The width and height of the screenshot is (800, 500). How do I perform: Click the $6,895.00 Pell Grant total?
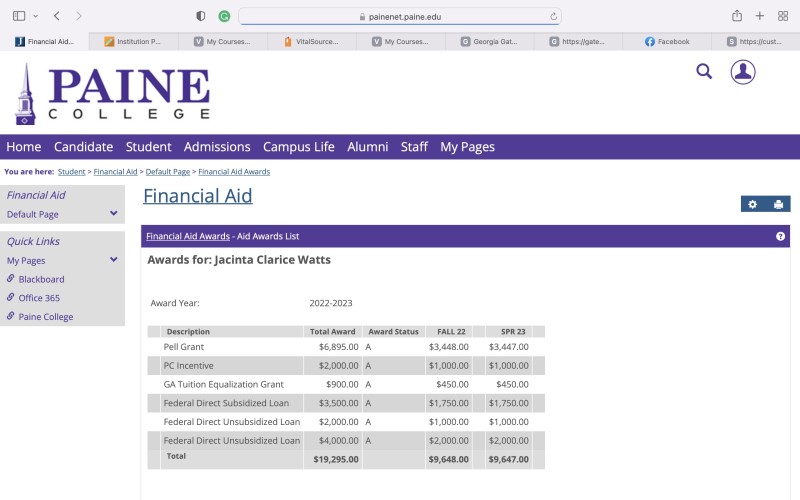tap(339, 347)
